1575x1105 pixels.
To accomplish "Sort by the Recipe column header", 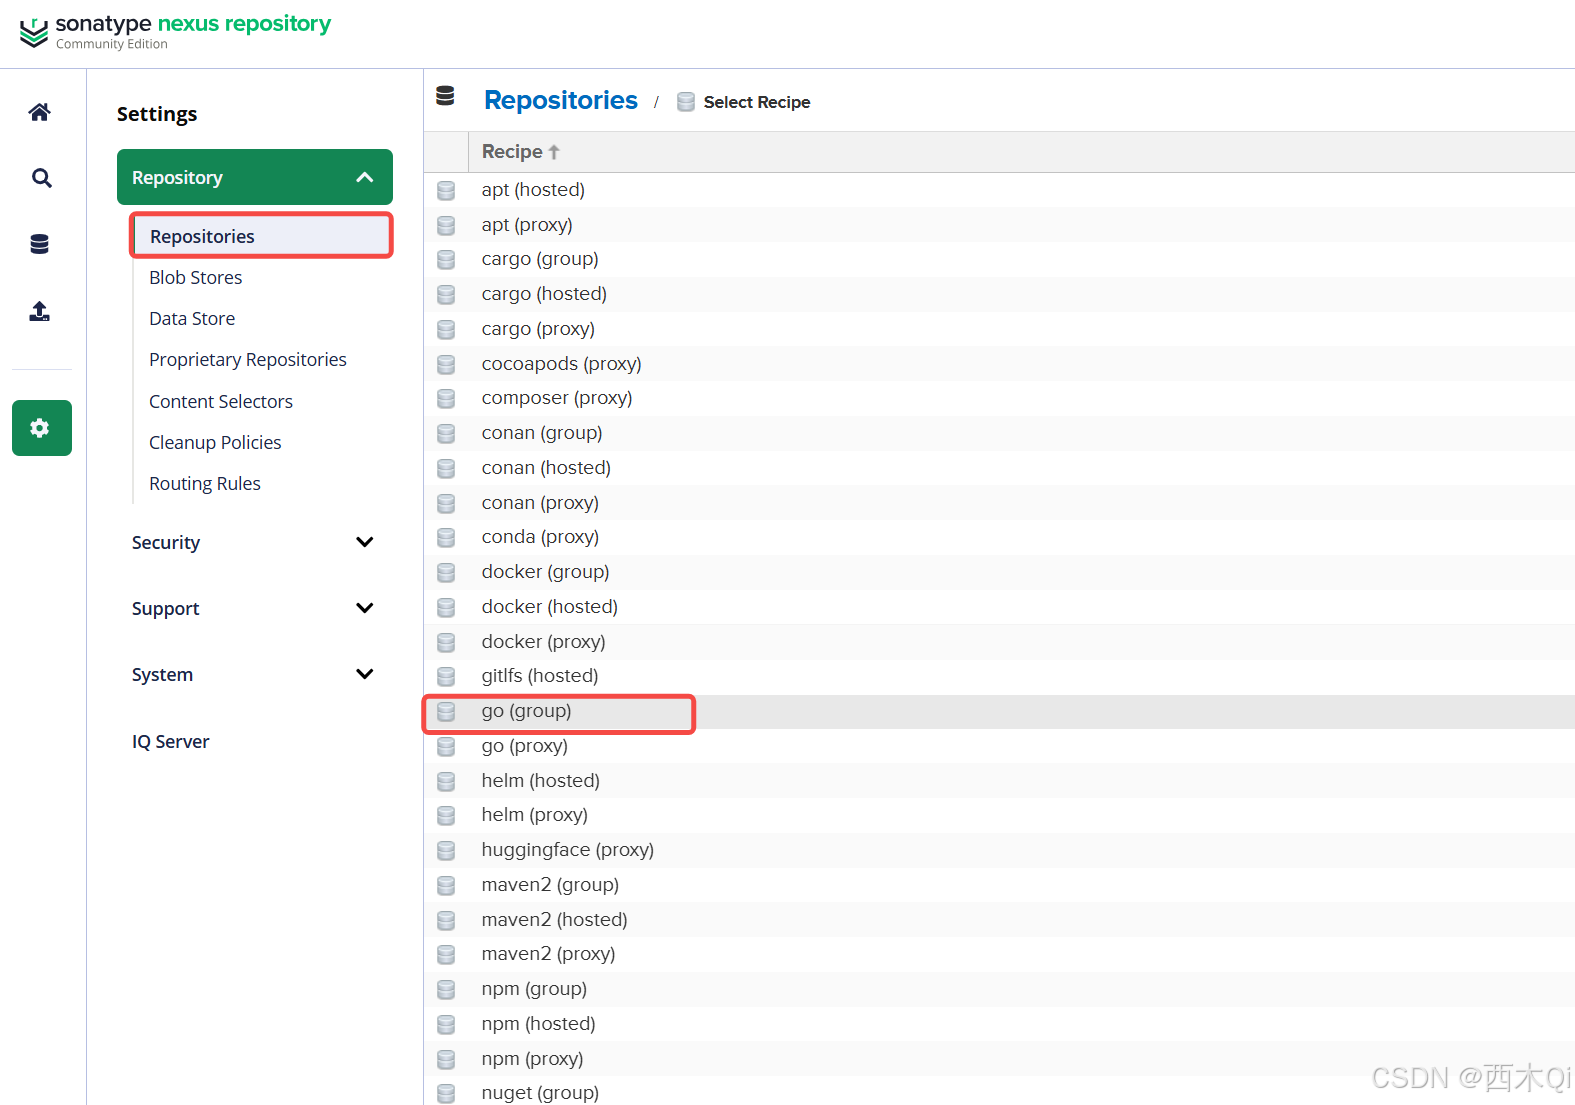I will tap(520, 151).
